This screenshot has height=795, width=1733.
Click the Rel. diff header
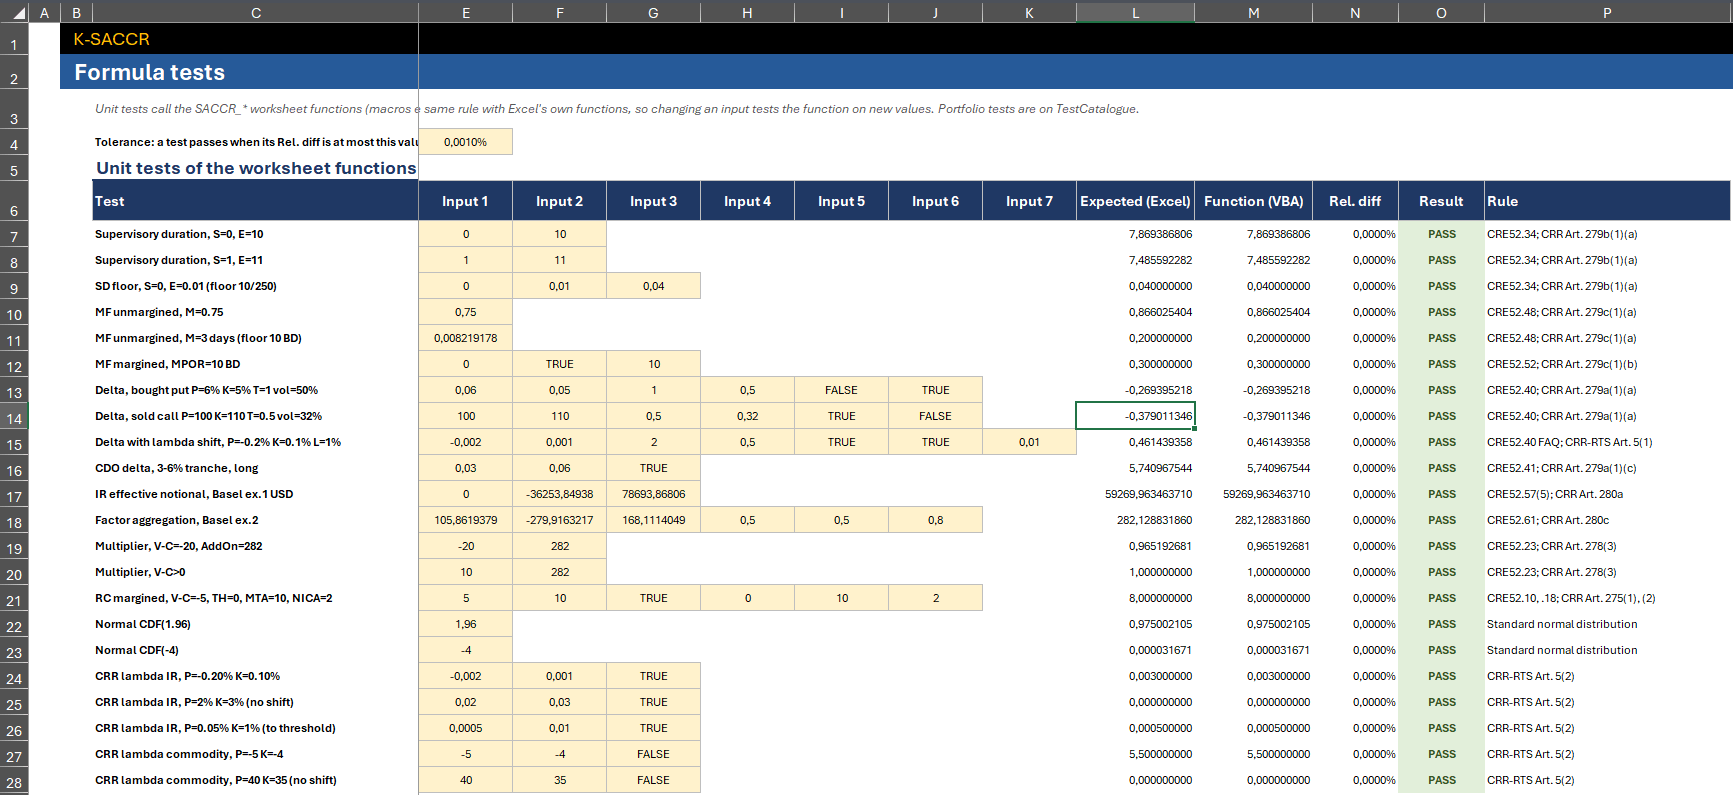click(1355, 201)
